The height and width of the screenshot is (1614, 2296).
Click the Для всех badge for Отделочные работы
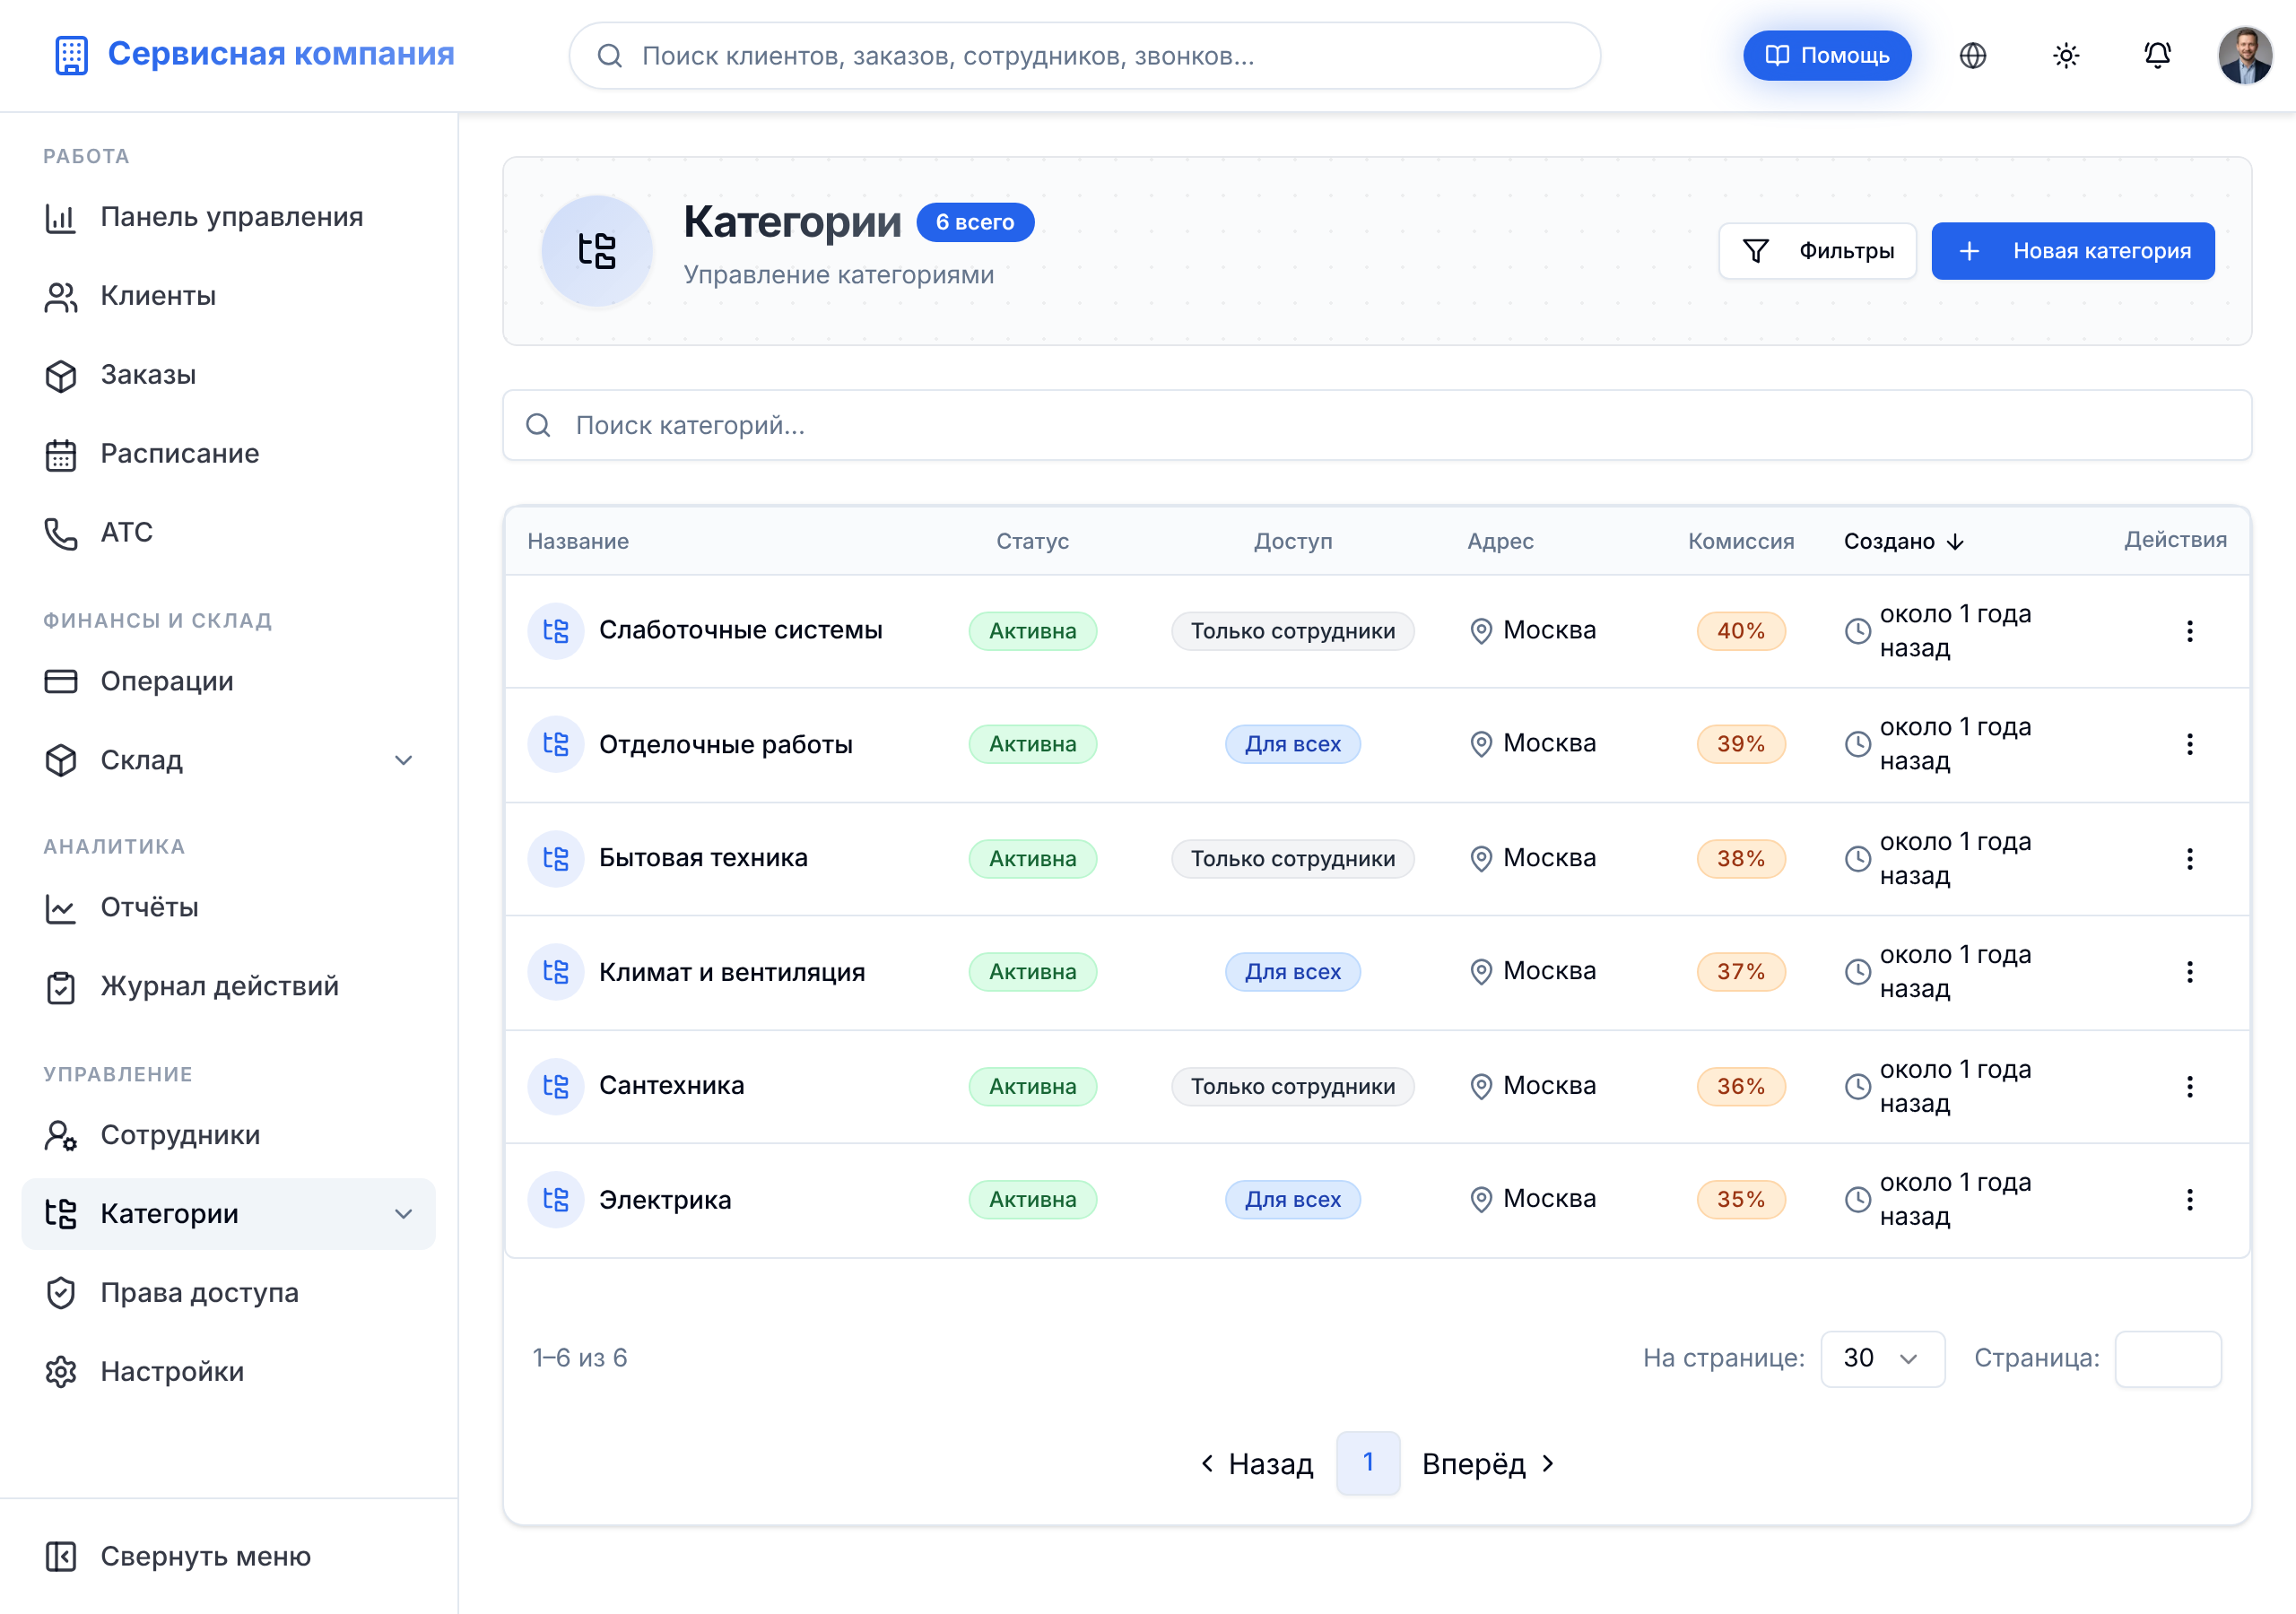[1292, 744]
